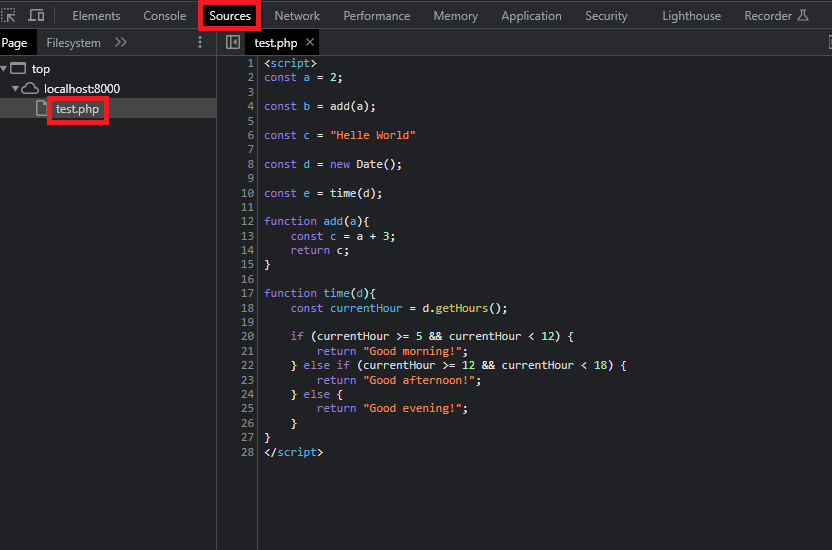Open the navigator three-dot more options menu
The image size is (832, 550).
(200, 43)
